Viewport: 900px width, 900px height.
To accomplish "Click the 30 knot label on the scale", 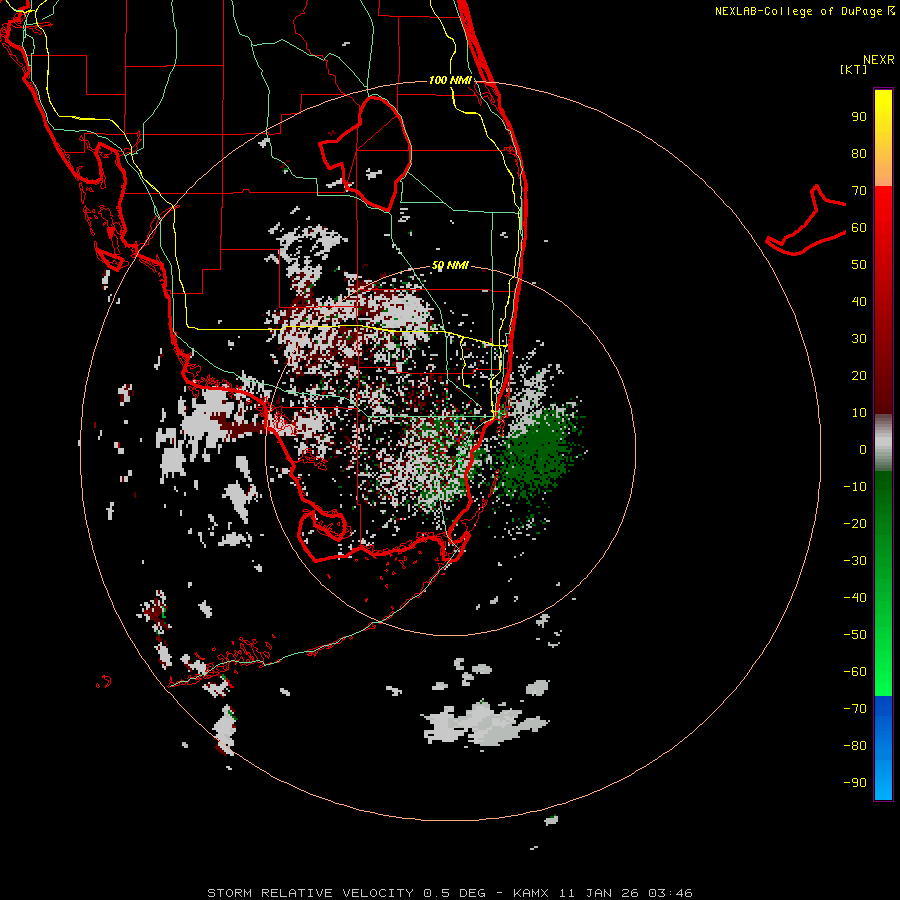I will pyautogui.click(x=859, y=339).
